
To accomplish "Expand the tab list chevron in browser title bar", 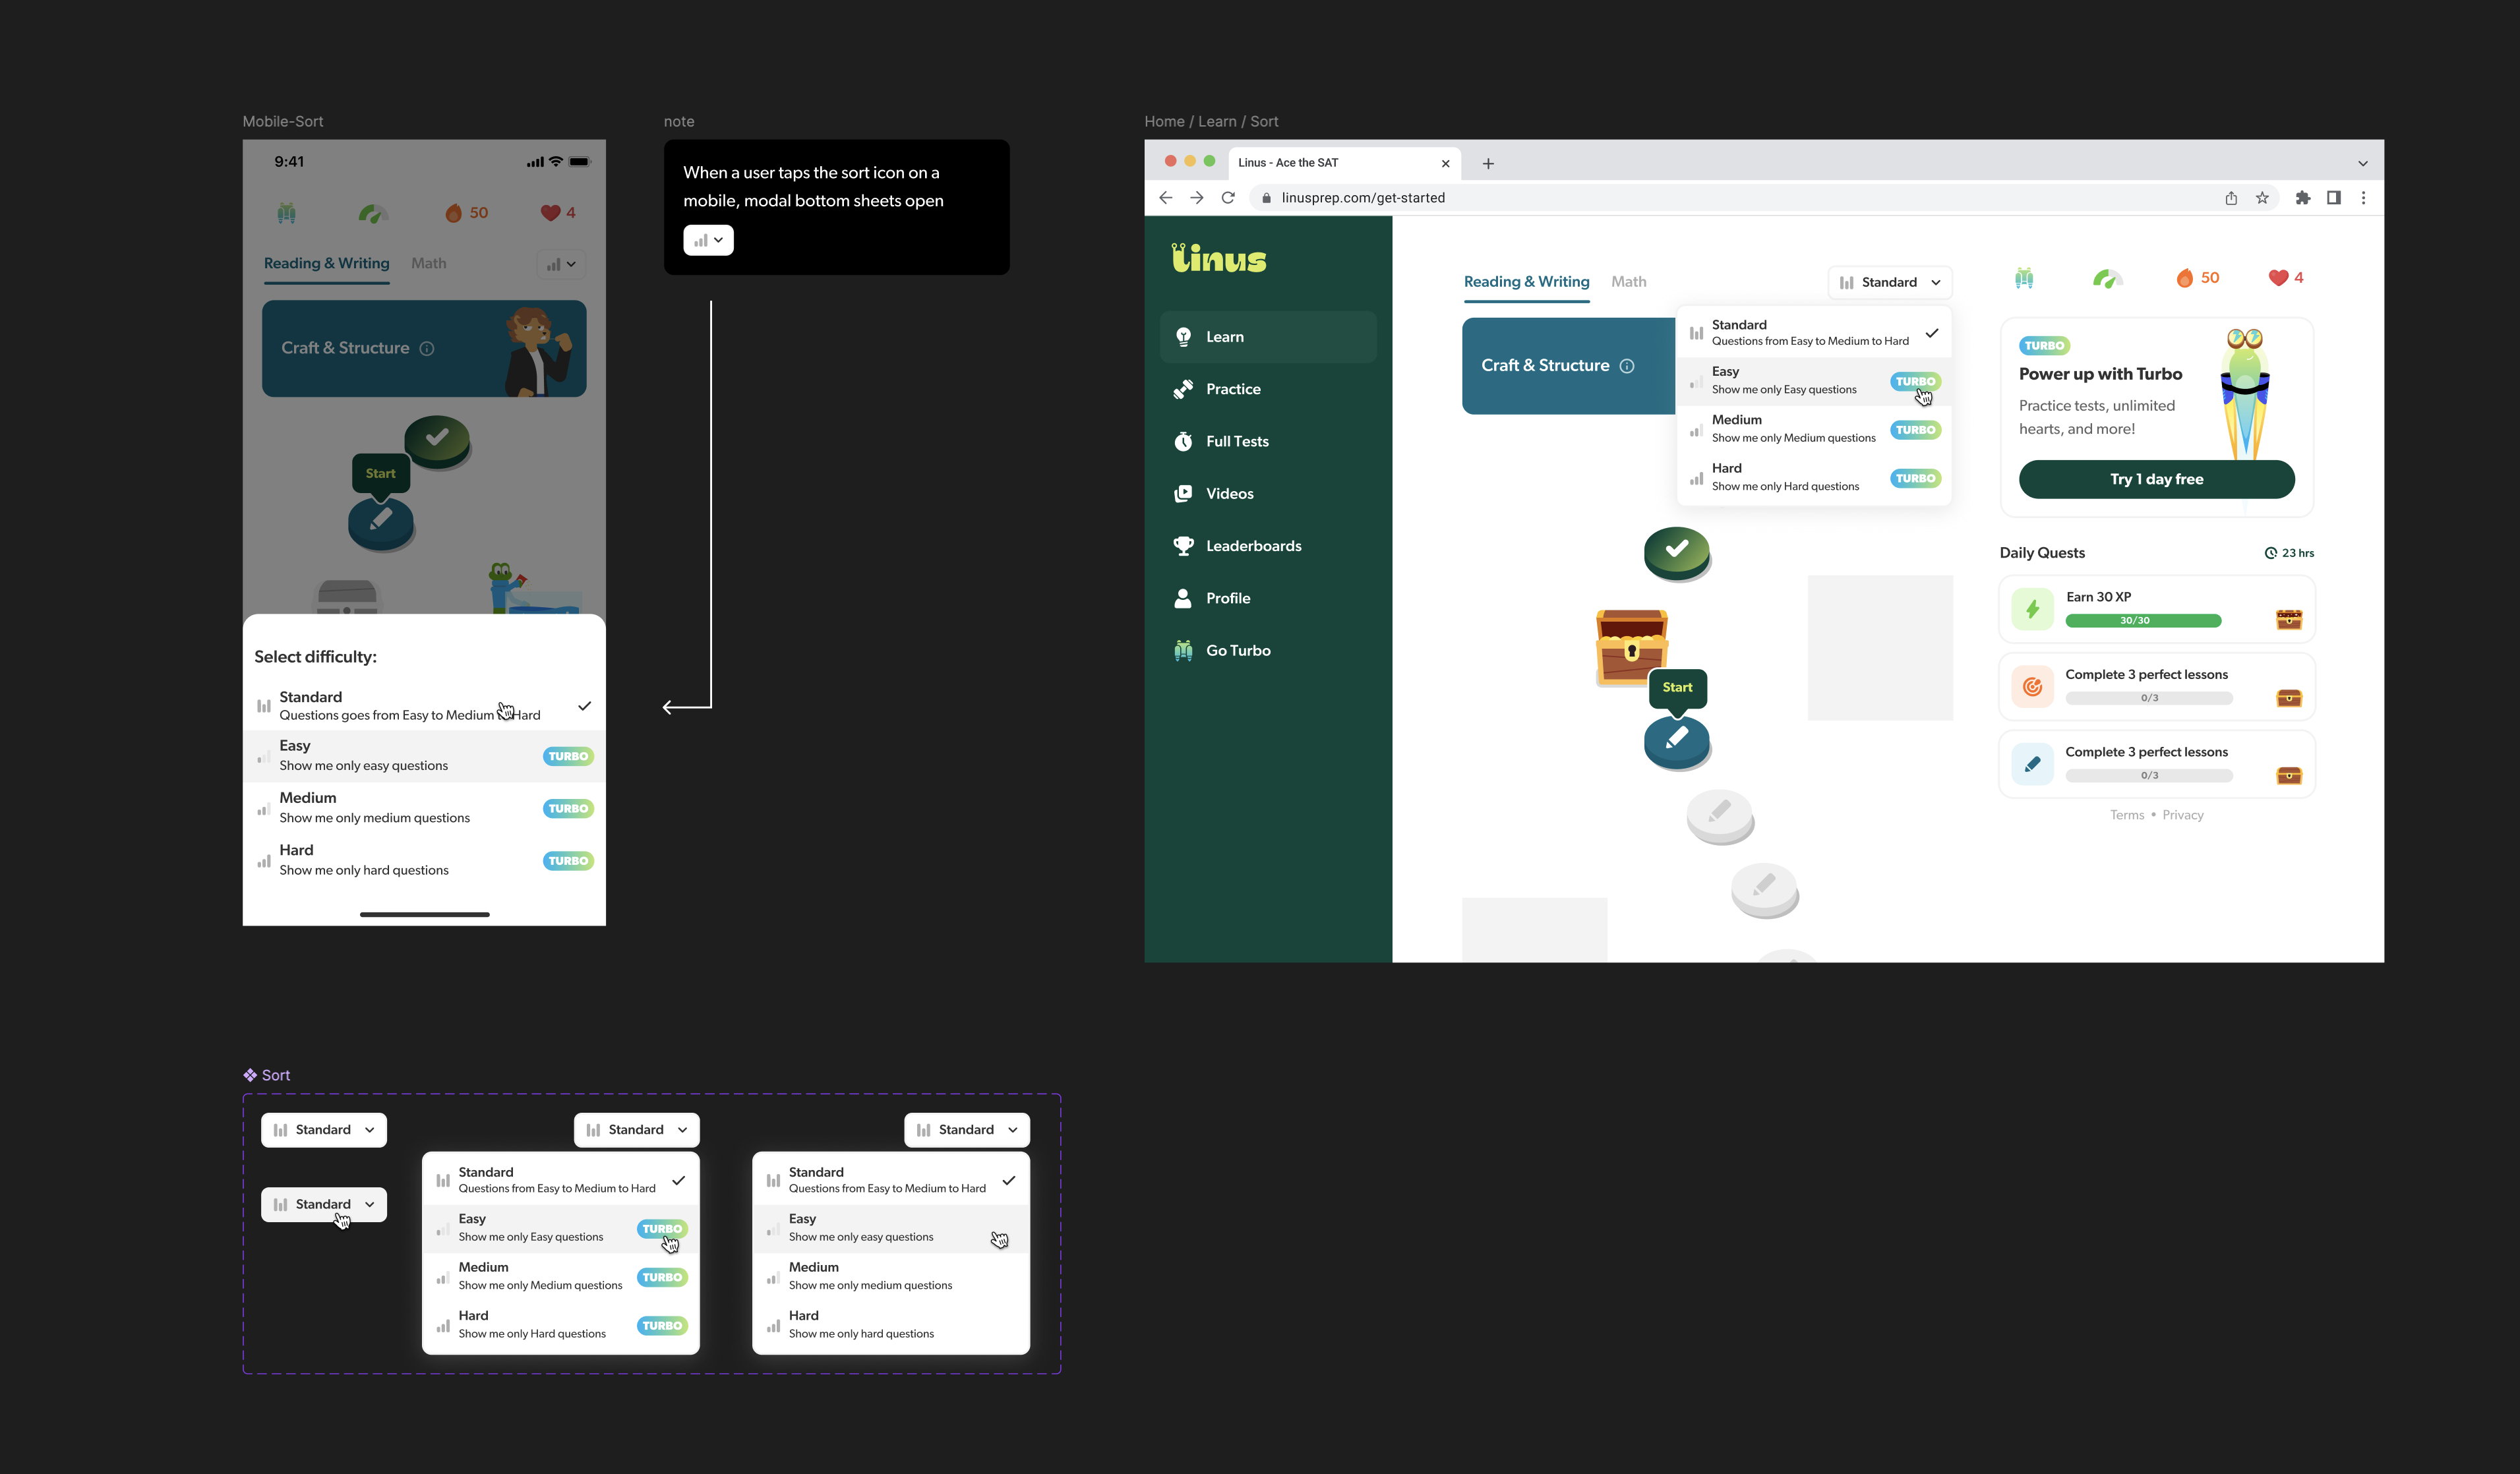I will [x=2362, y=163].
